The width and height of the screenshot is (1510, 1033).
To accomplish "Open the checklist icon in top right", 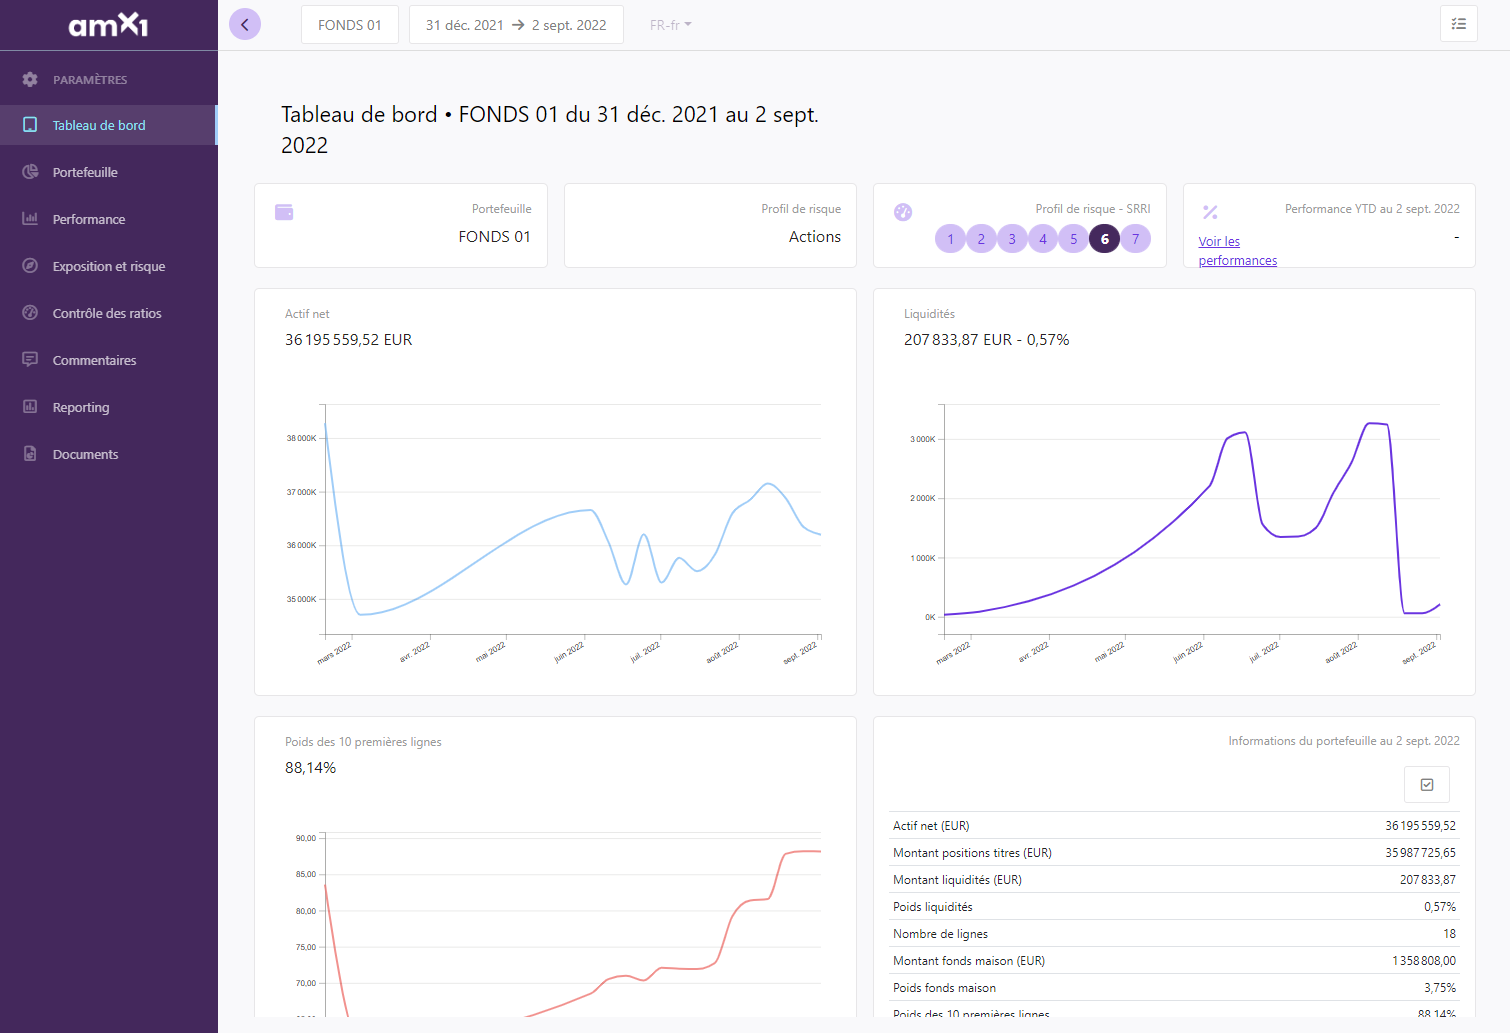I will [x=1459, y=24].
